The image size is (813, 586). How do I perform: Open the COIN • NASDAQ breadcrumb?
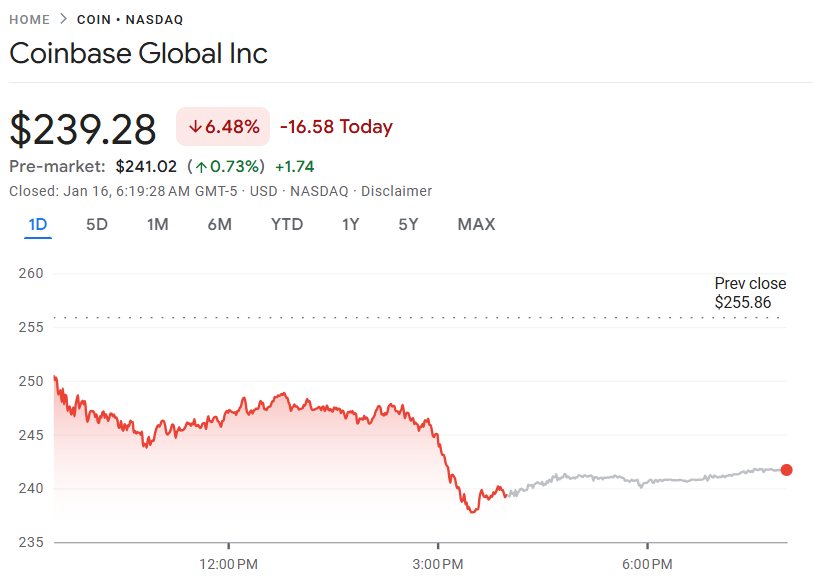(x=129, y=20)
